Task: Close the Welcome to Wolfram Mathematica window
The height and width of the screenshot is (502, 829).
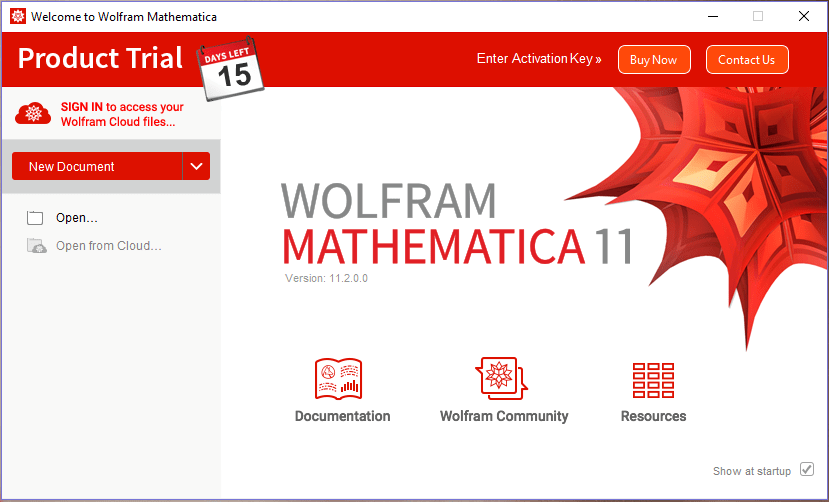Action: click(x=804, y=16)
